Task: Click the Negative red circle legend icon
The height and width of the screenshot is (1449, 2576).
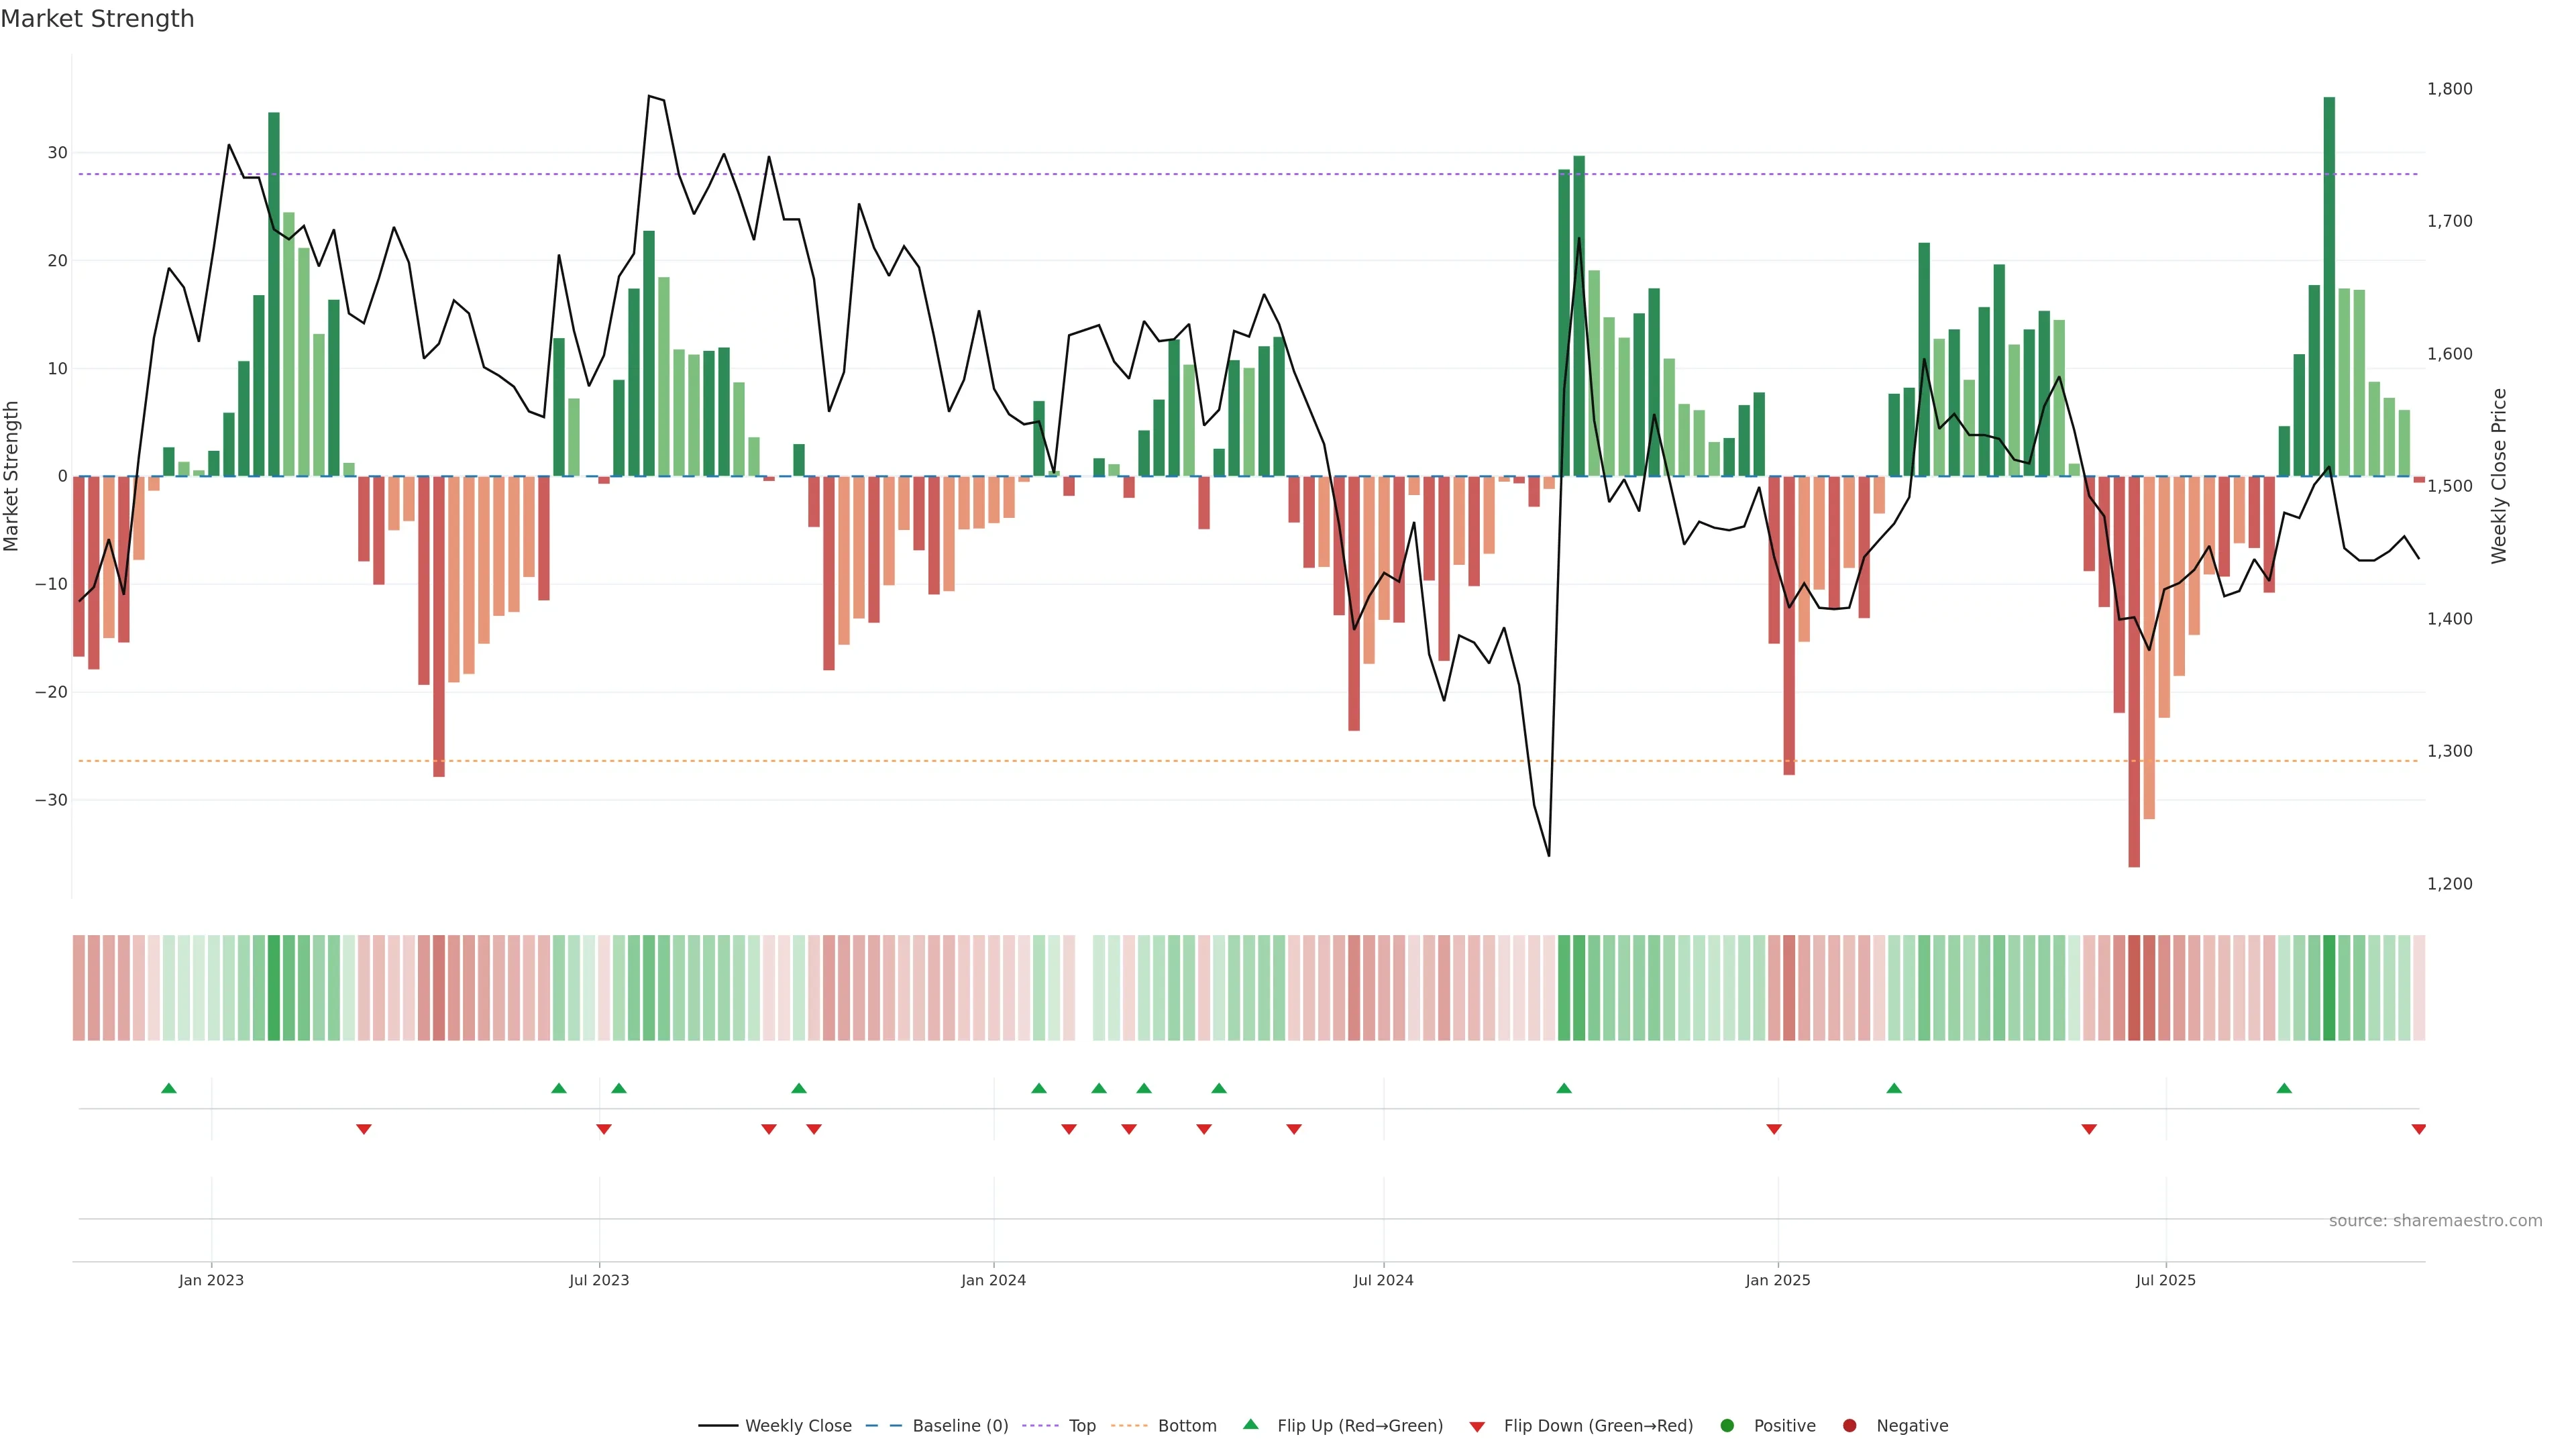Action: [x=1849, y=1426]
